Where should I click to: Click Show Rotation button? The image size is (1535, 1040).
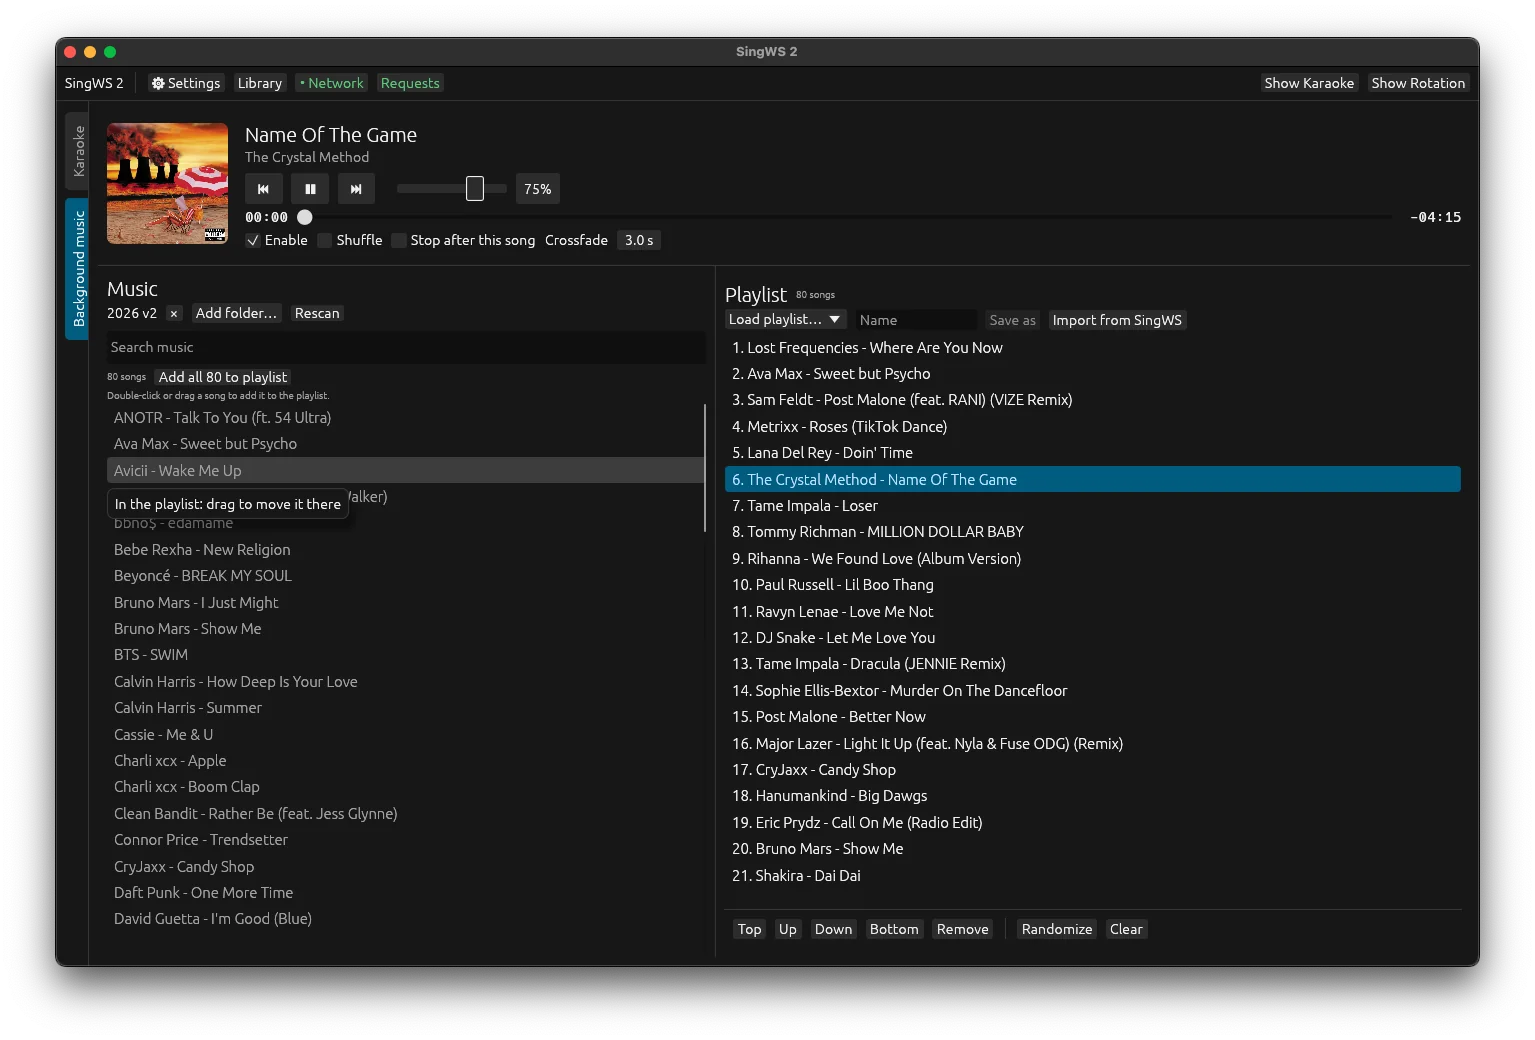pos(1418,83)
